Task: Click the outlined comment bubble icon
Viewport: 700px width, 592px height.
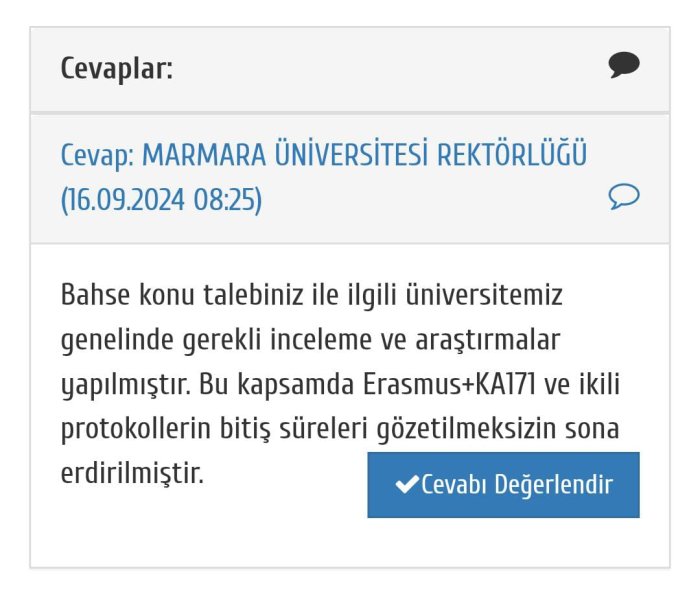Action: 623,197
